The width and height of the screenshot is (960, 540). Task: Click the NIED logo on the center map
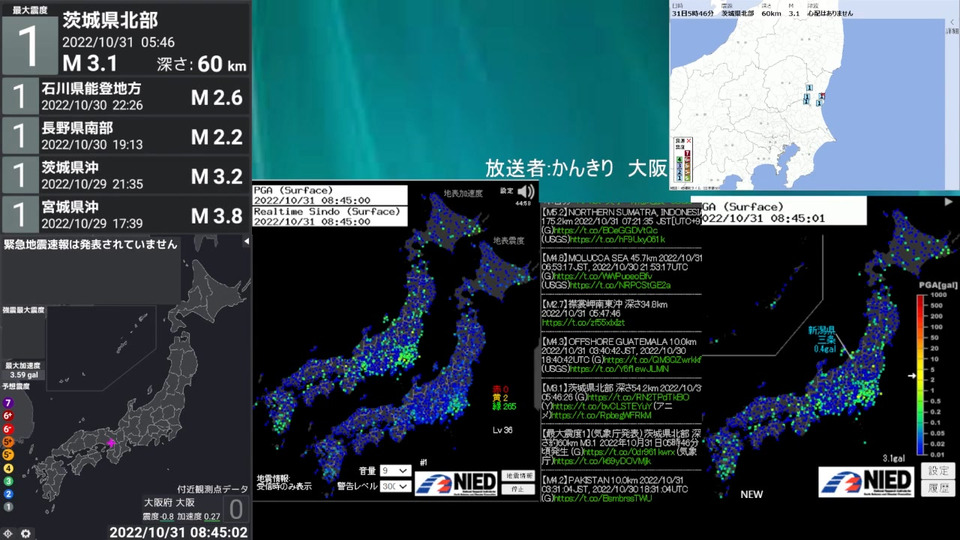[x=456, y=483]
